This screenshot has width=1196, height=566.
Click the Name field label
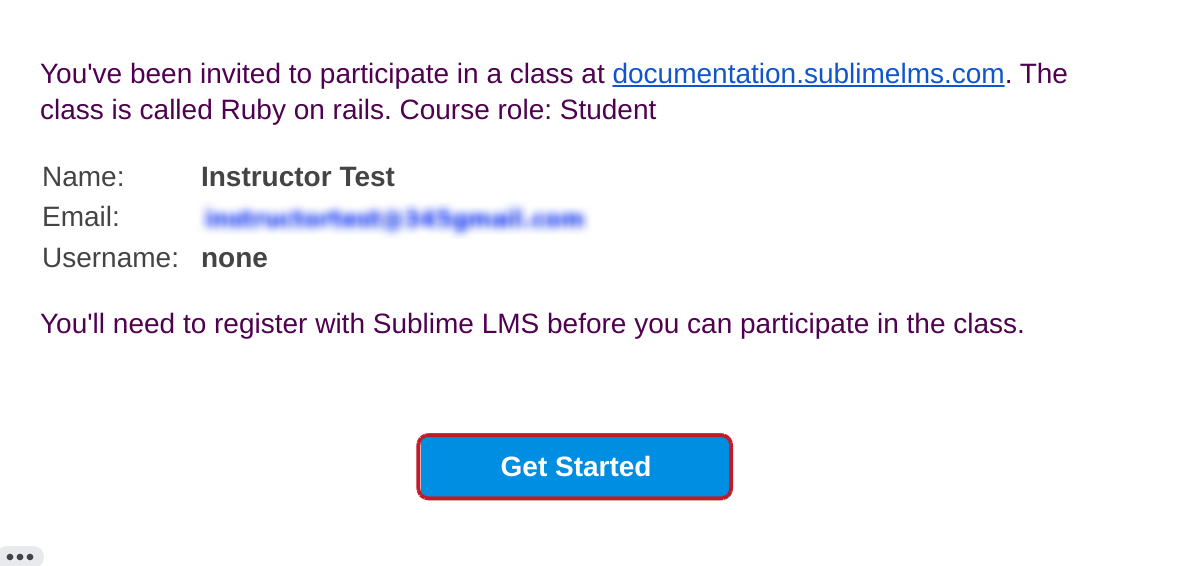click(x=83, y=177)
